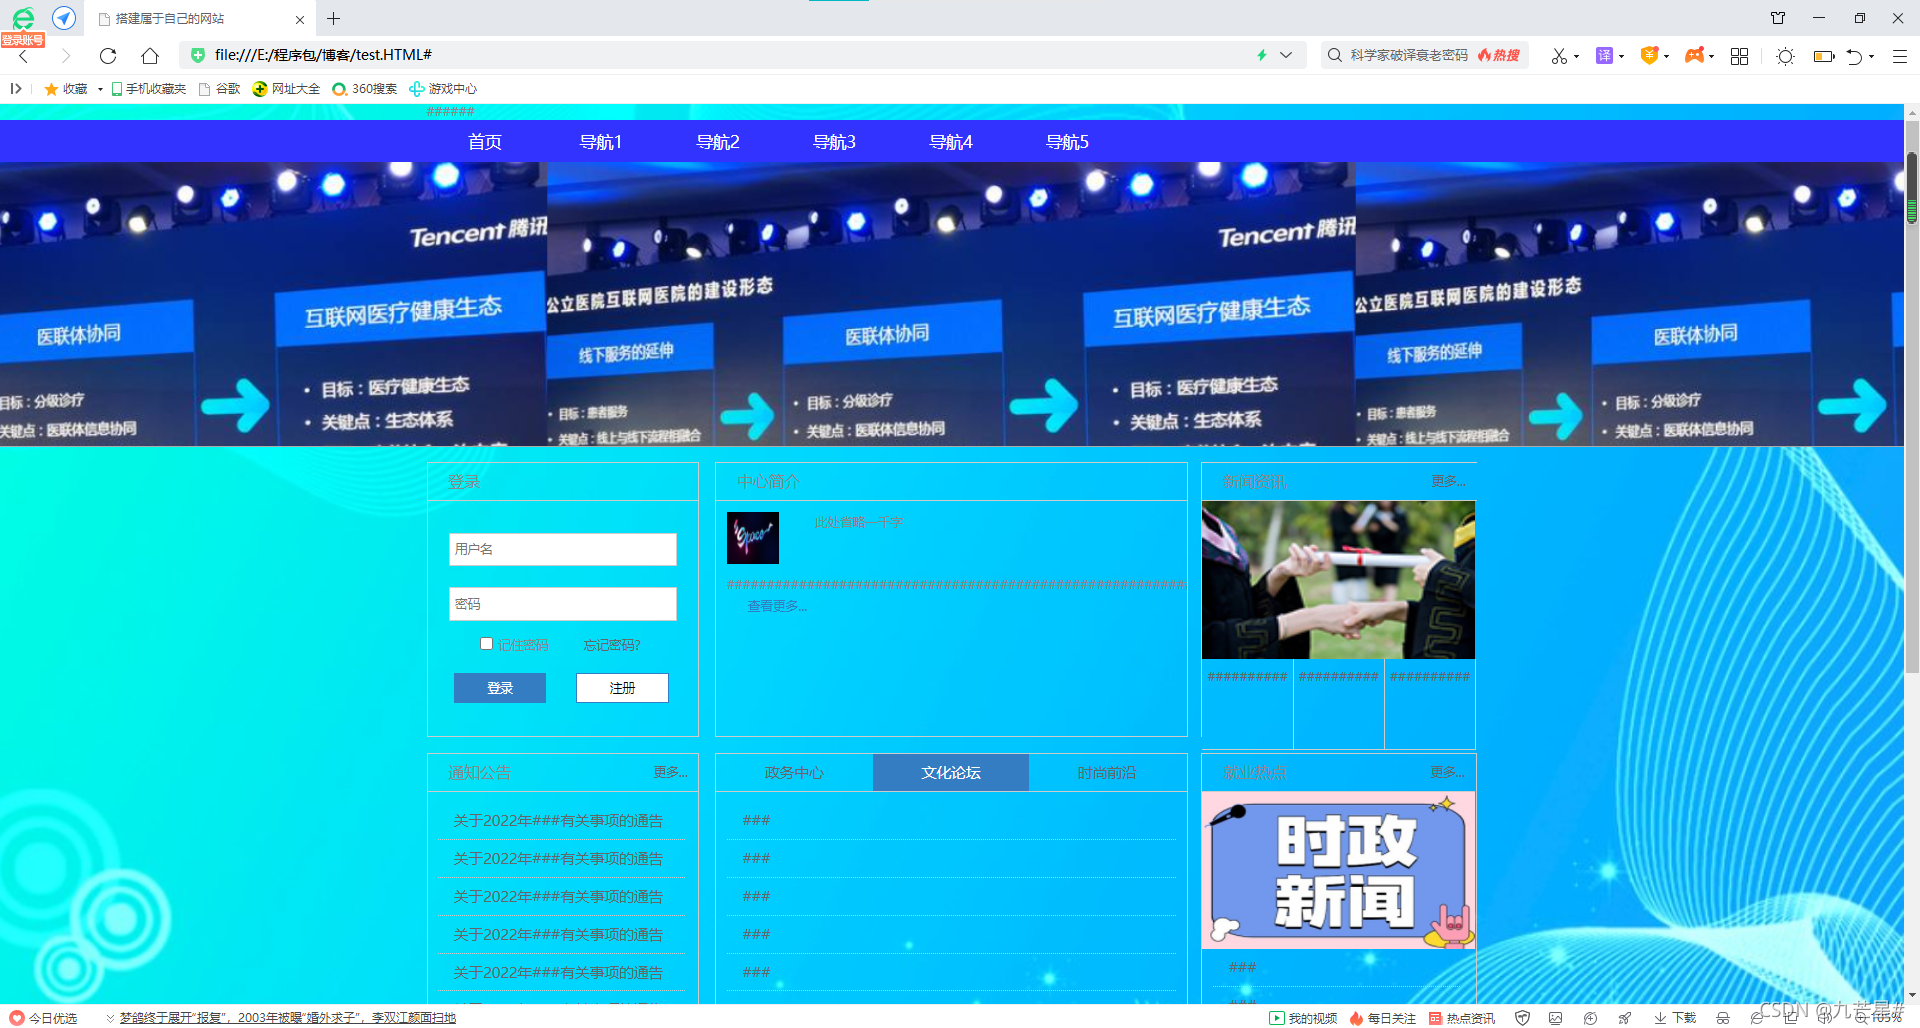
Task: Click the browser back arrow
Action: [24, 56]
